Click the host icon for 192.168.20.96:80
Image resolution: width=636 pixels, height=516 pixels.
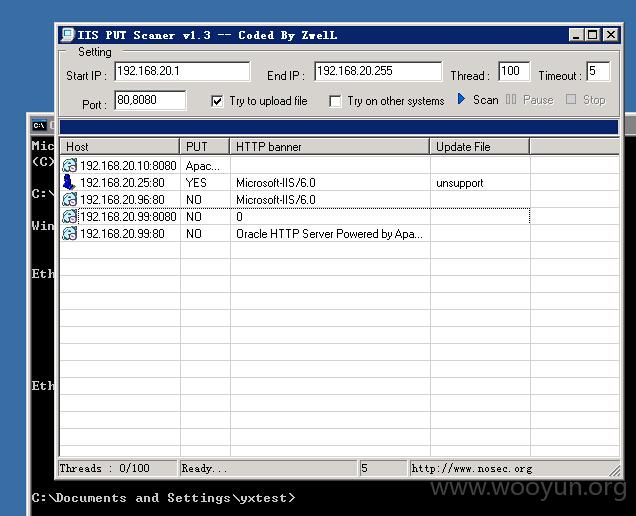69,200
